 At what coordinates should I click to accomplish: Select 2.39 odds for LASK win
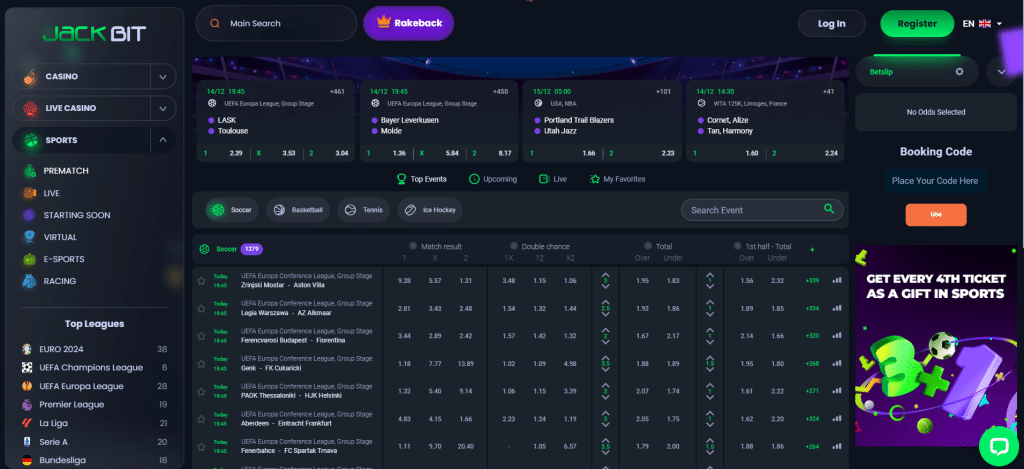tap(236, 154)
